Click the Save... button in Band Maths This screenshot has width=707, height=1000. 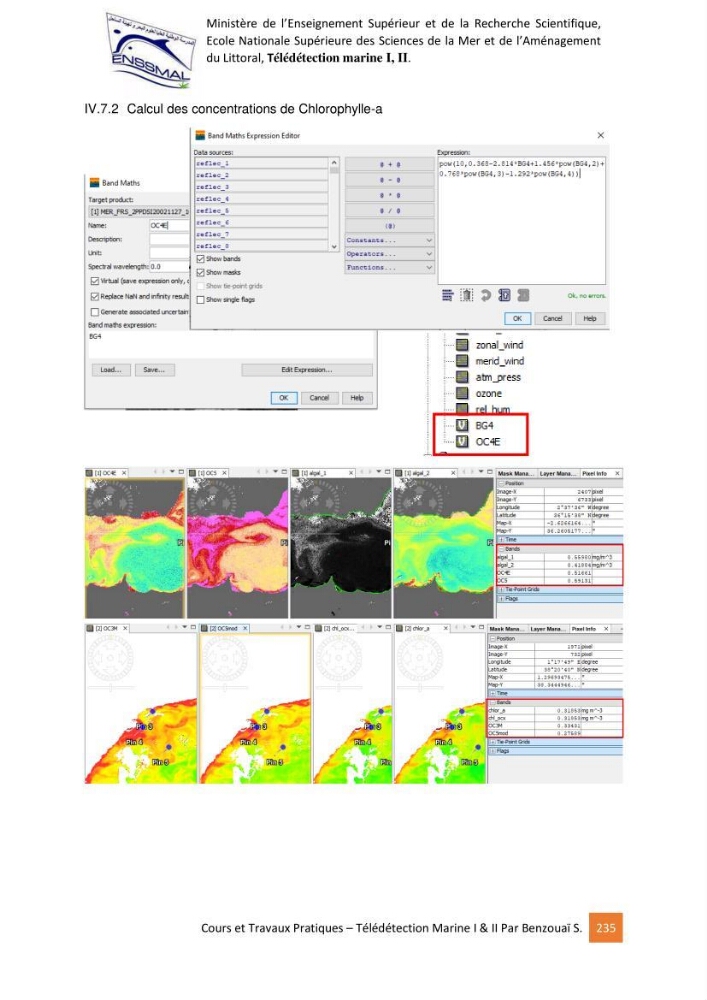(x=154, y=370)
